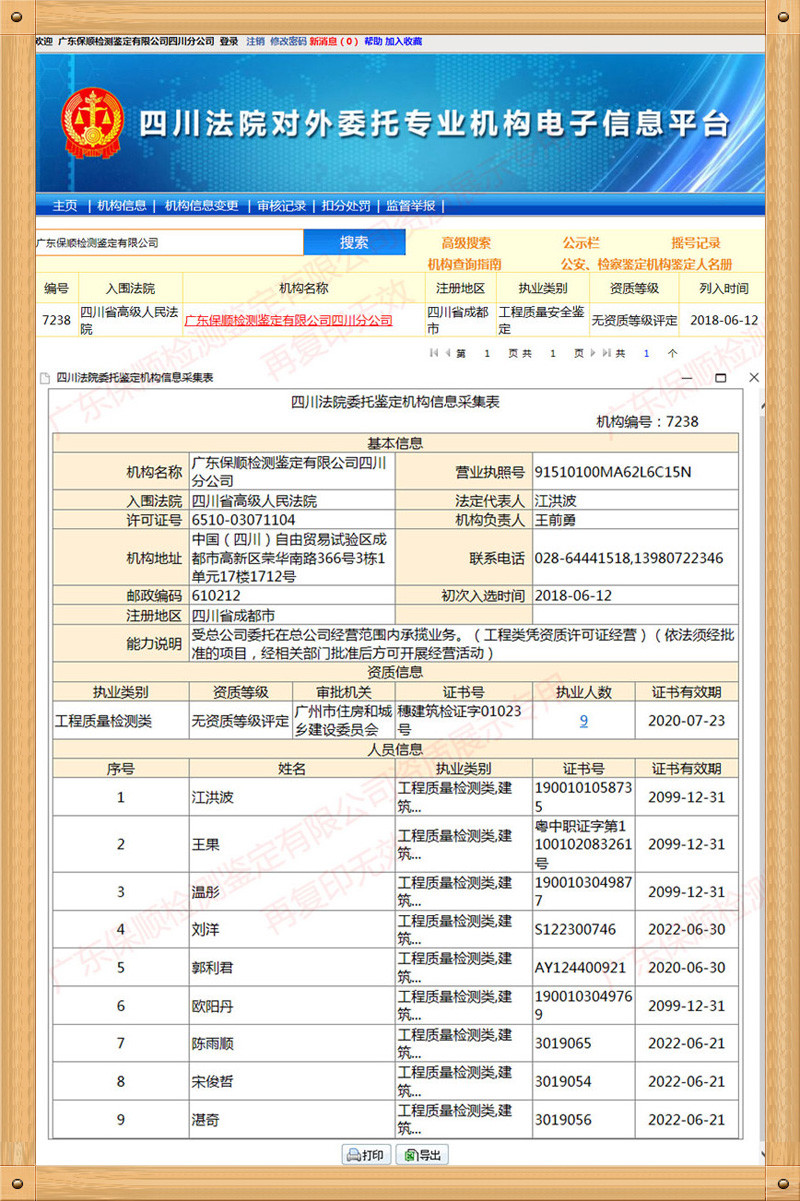The image size is (800, 1201).
Task: Go to next page arrow
Action: [593, 353]
